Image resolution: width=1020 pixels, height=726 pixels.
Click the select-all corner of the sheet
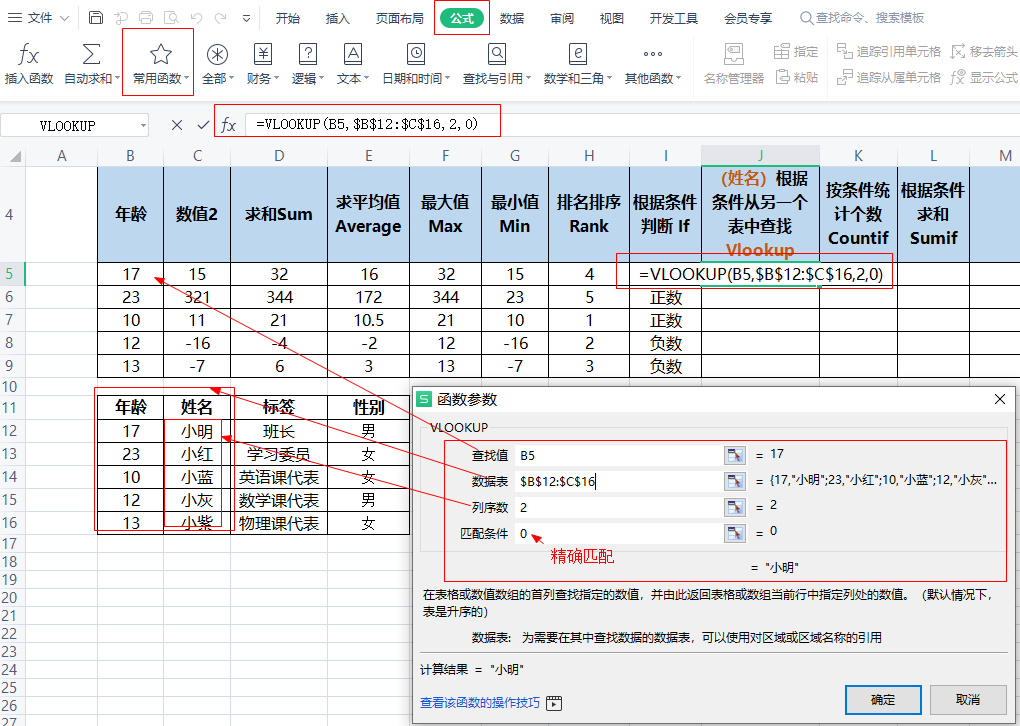point(13,155)
